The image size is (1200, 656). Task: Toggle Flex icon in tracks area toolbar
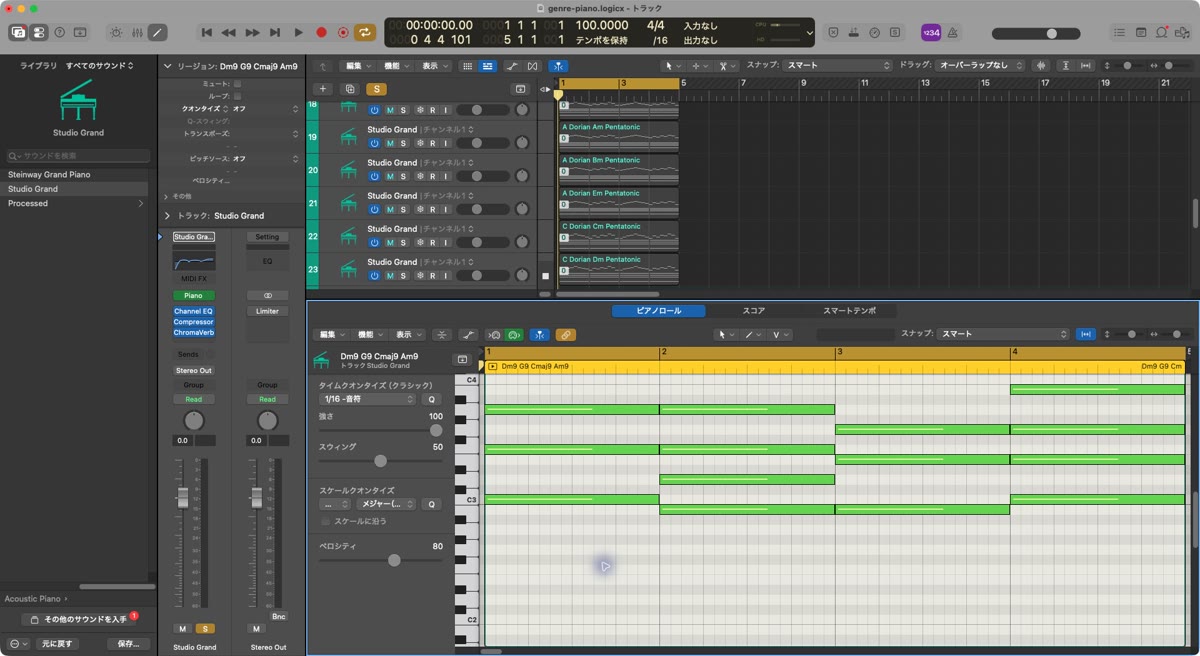[533, 66]
